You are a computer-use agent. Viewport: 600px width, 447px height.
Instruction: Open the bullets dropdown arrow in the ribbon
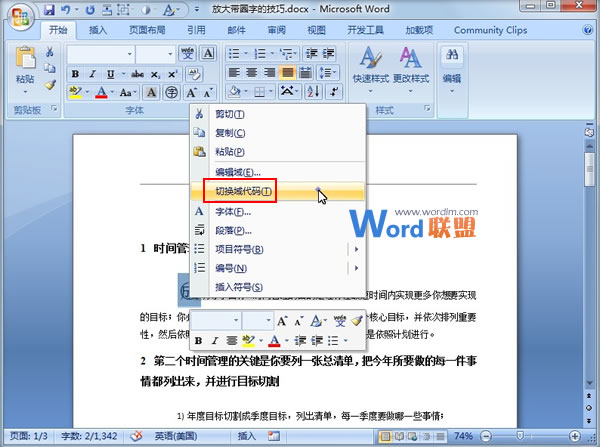pyautogui.click(x=246, y=53)
